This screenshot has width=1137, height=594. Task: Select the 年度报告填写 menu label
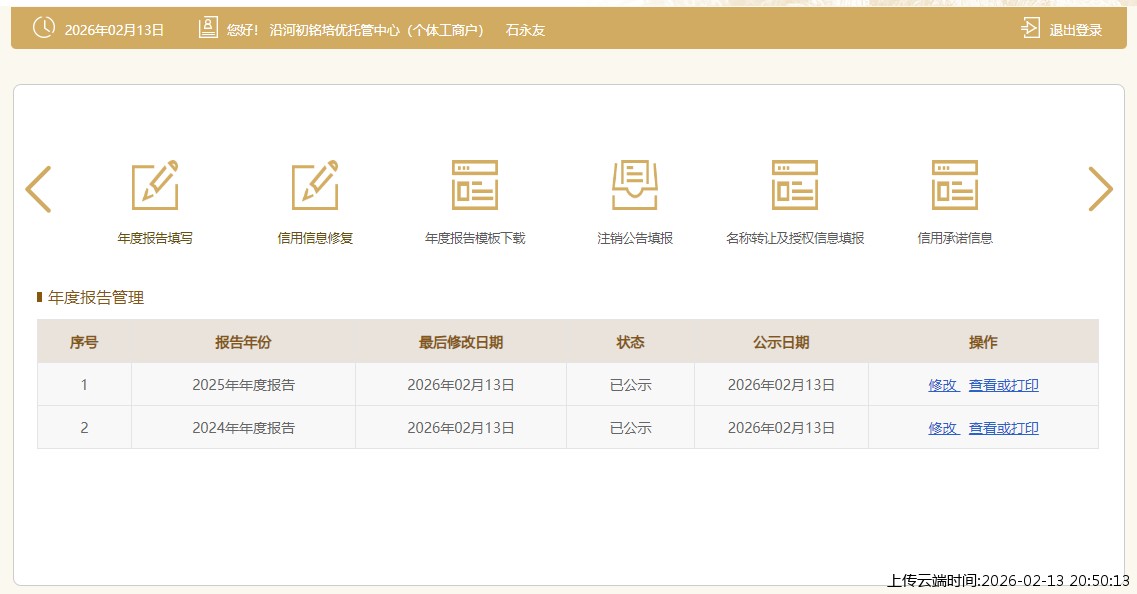point(155,238)
